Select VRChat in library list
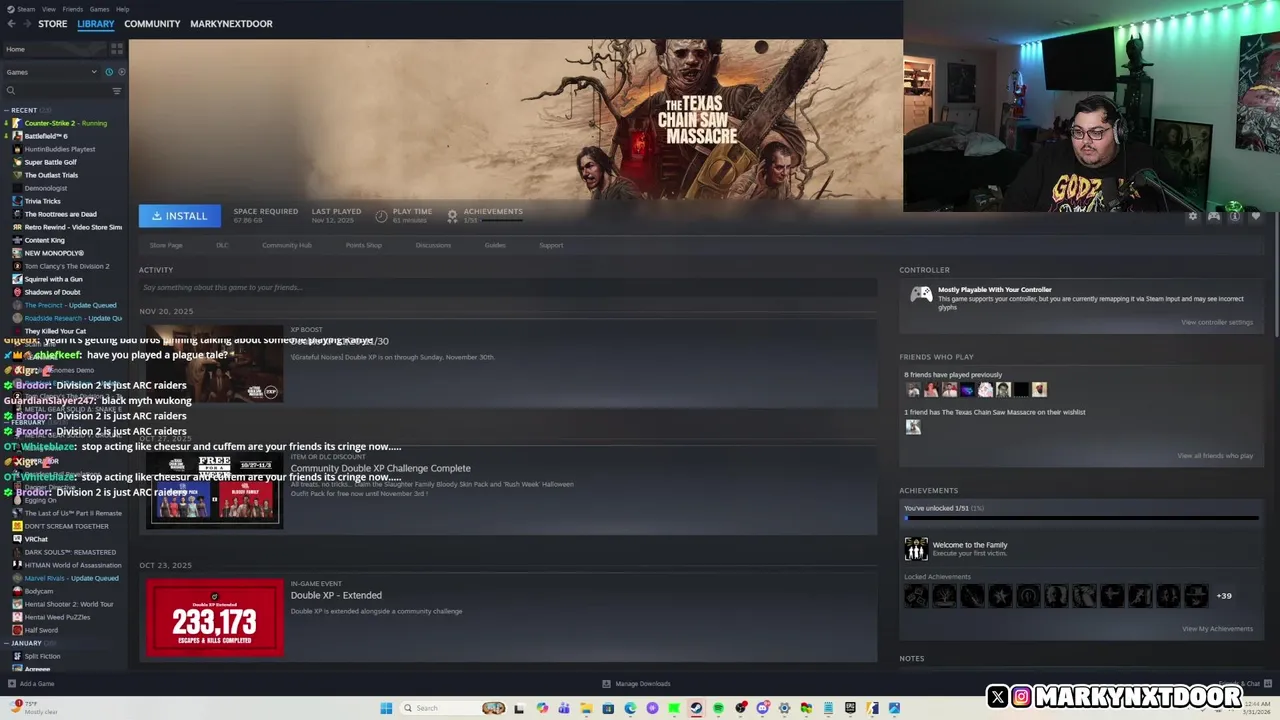Image resolution: width=1280 pixels, height=720 pixels. pyautogui.click(x=36, y=539)
